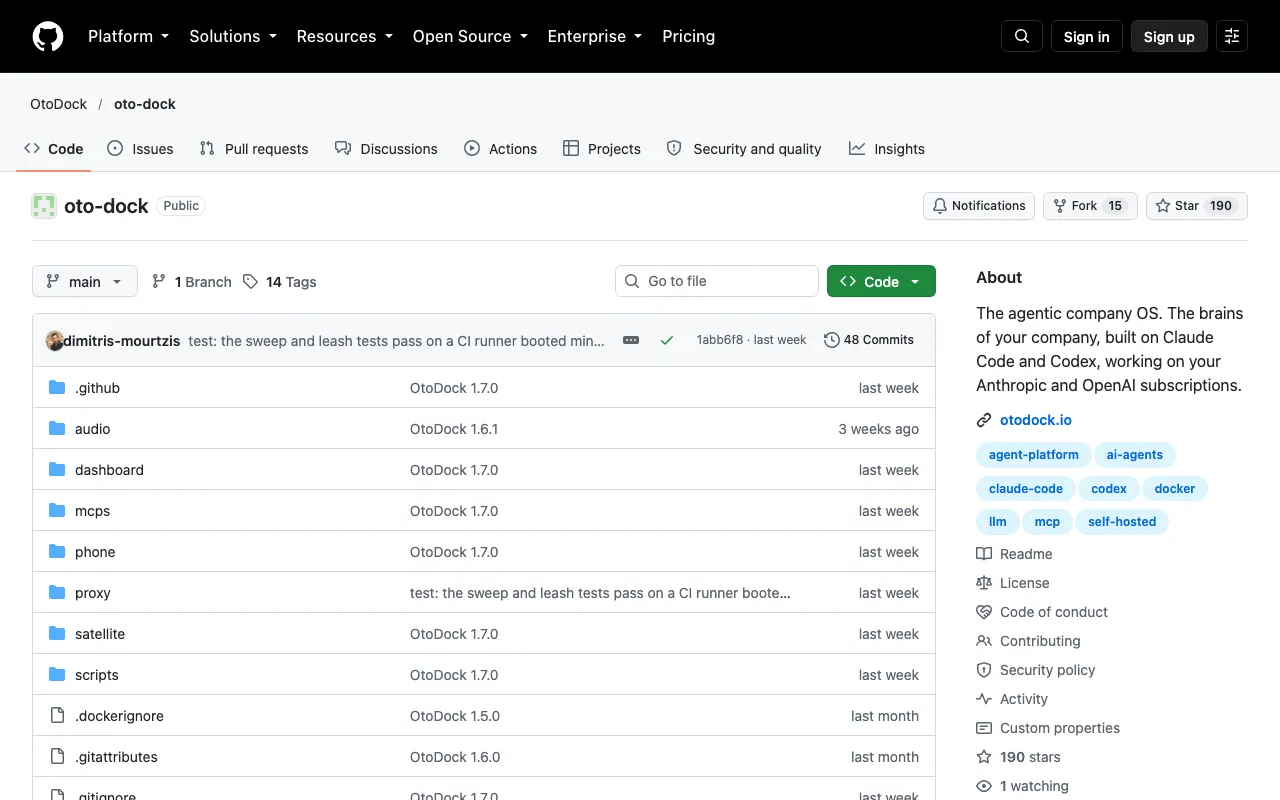1280x800 pixels.
Task: Switch to the Insights tab
Action: pyautogui.click(x=887, y=149)
